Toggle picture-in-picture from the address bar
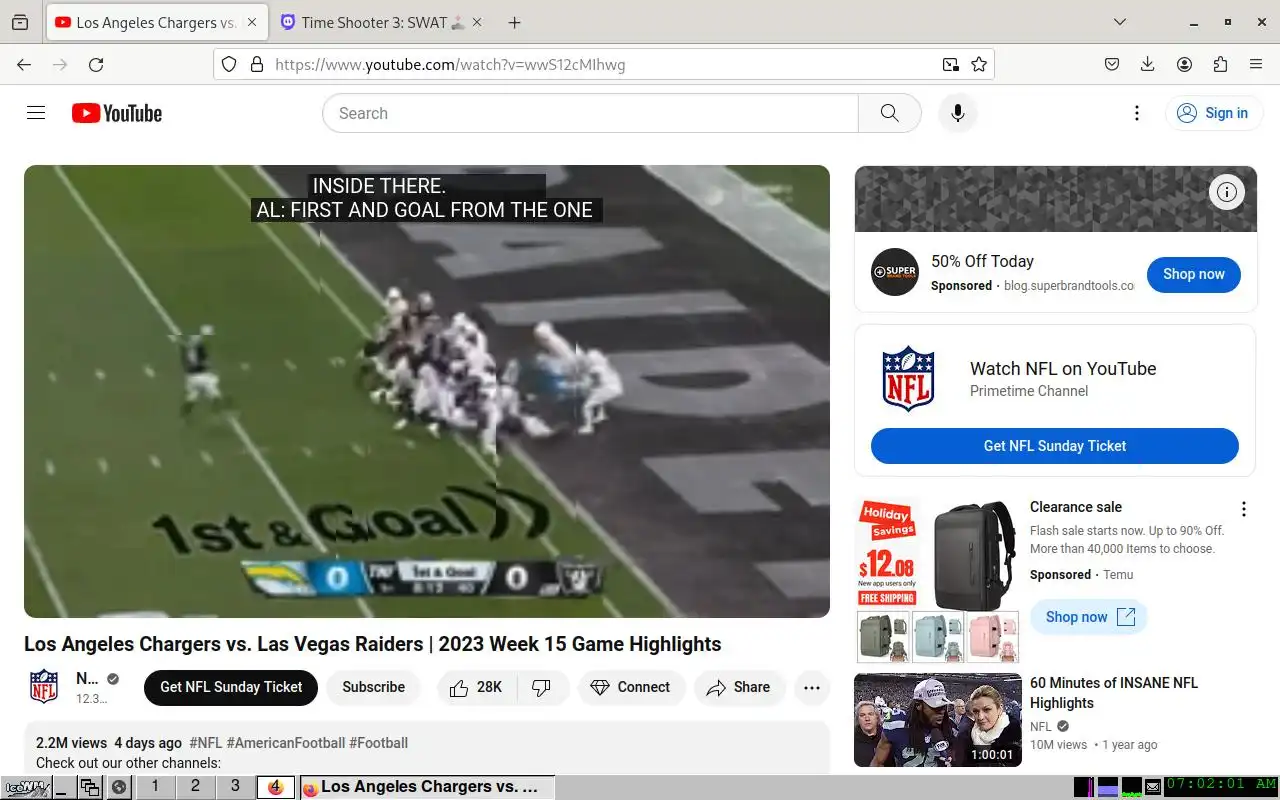This screenshot has width=1280, height=800. (950, 64)
